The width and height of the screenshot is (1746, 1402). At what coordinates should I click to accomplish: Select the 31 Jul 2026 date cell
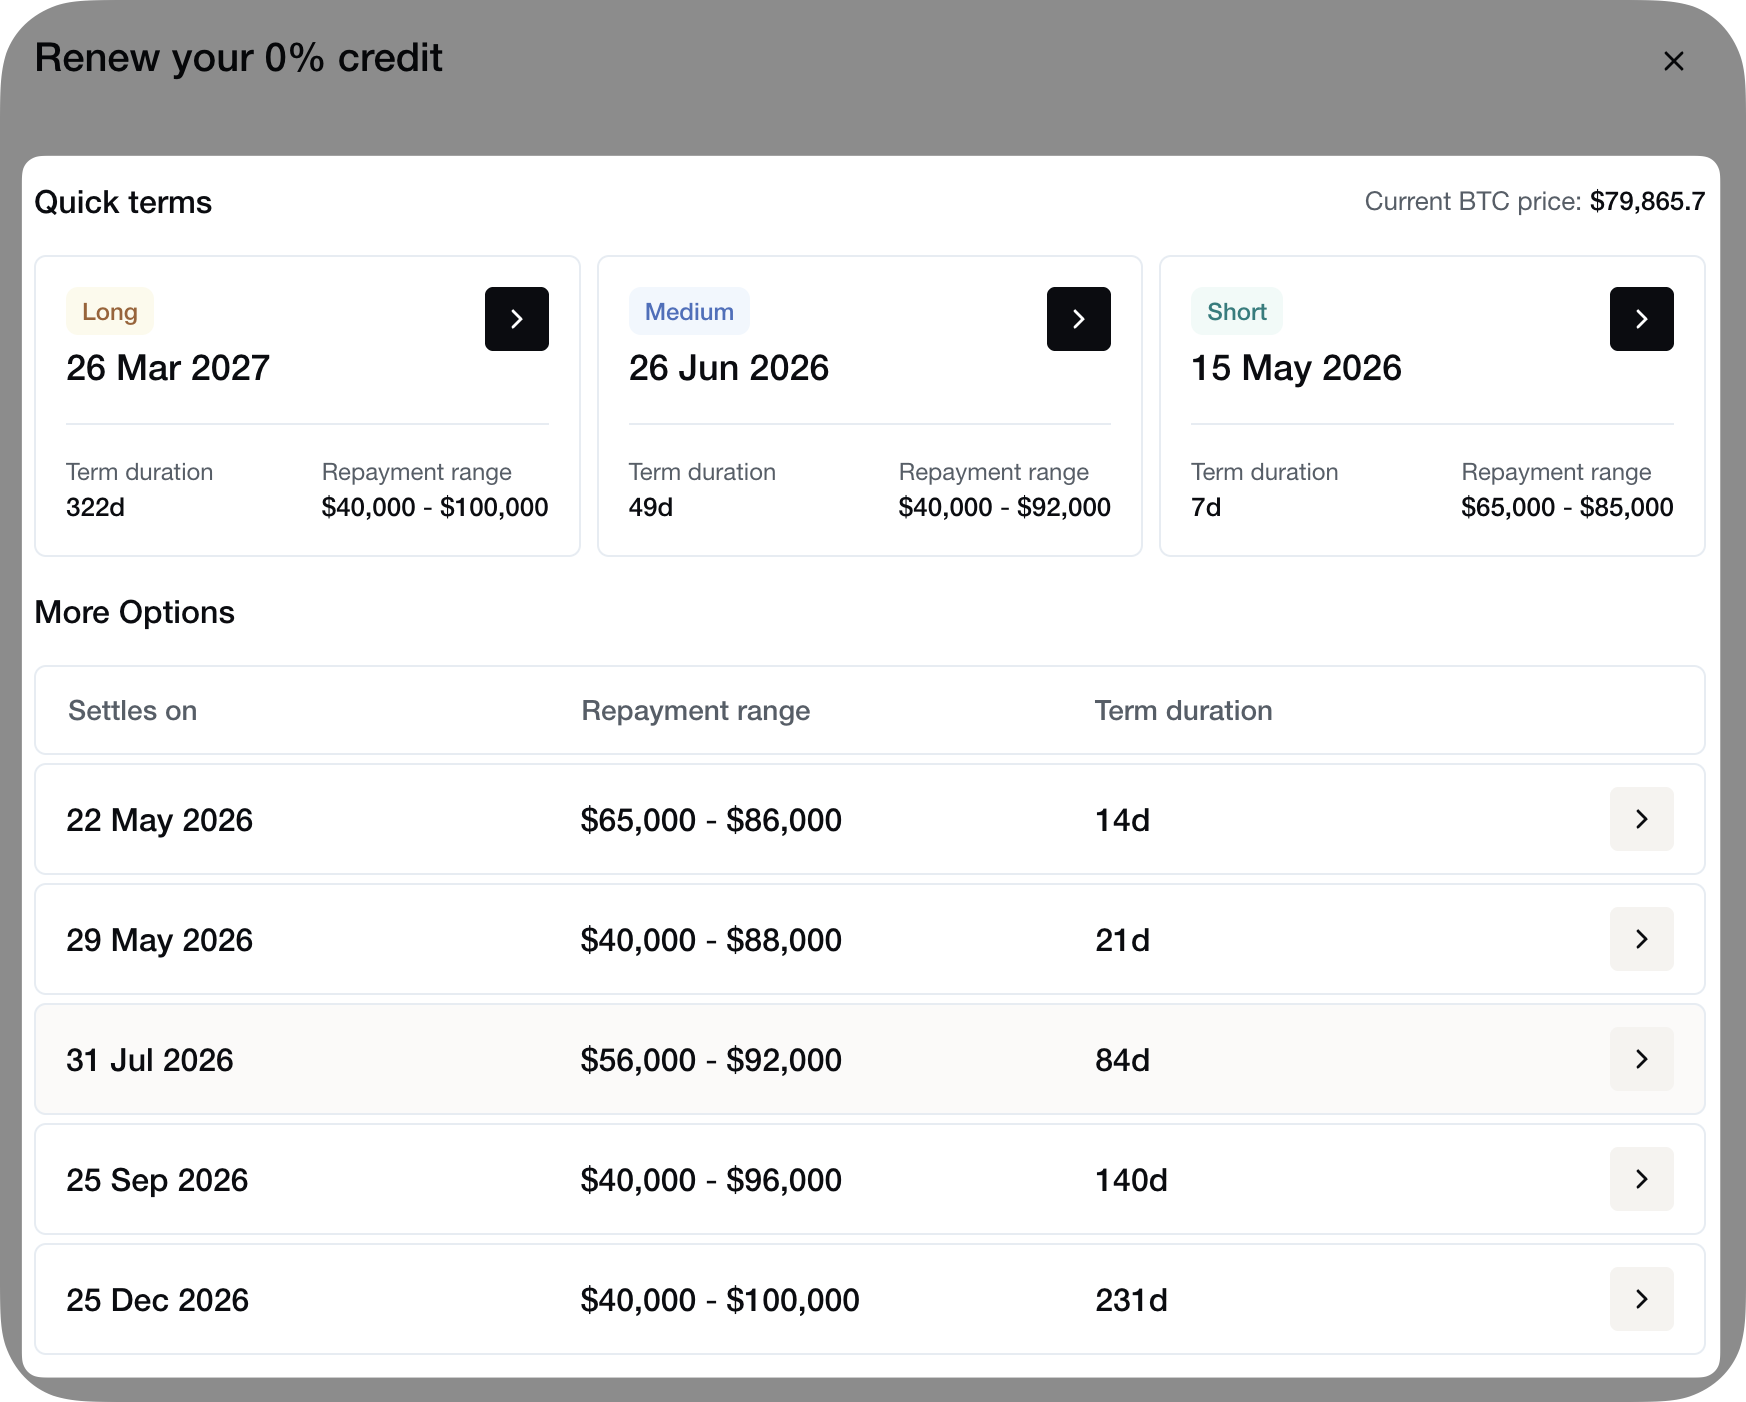pyautogui.click(x=150, y=1060)
